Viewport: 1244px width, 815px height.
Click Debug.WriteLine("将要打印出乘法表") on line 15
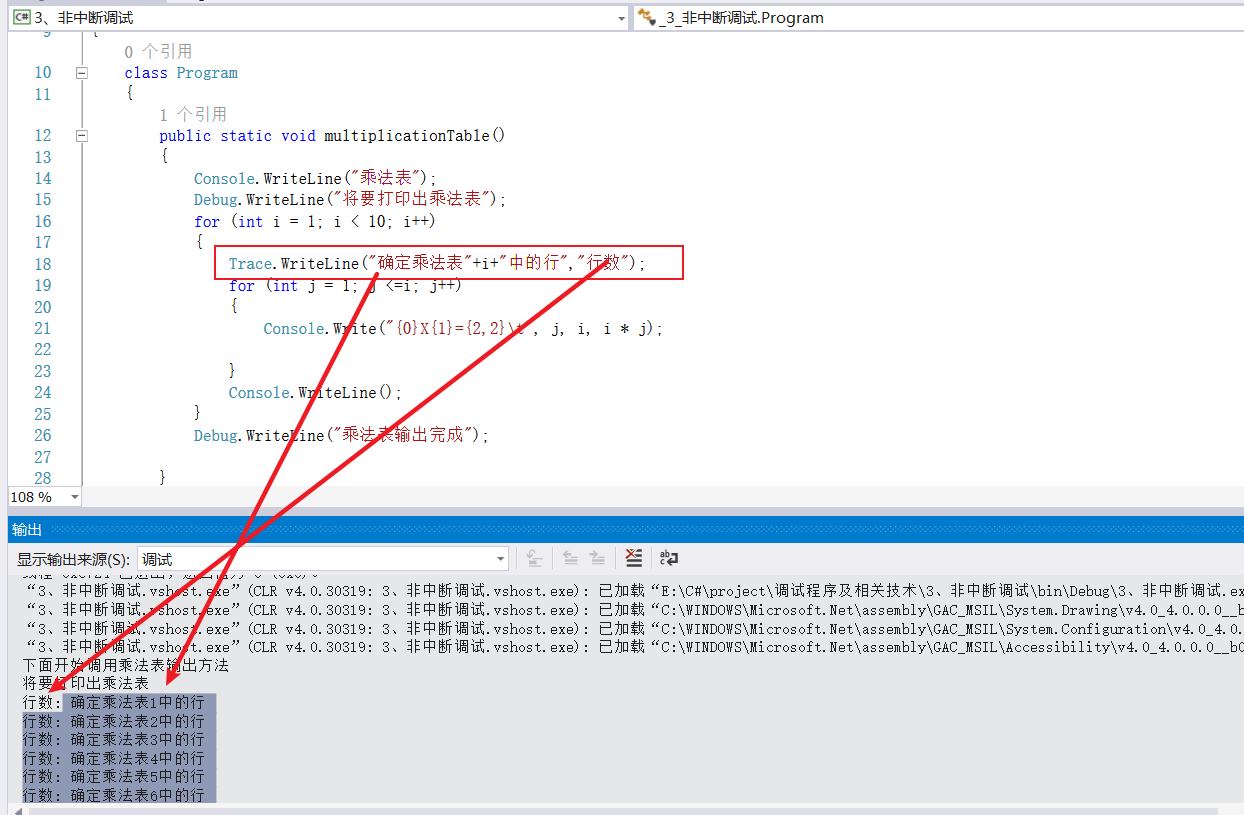(351, 199)
